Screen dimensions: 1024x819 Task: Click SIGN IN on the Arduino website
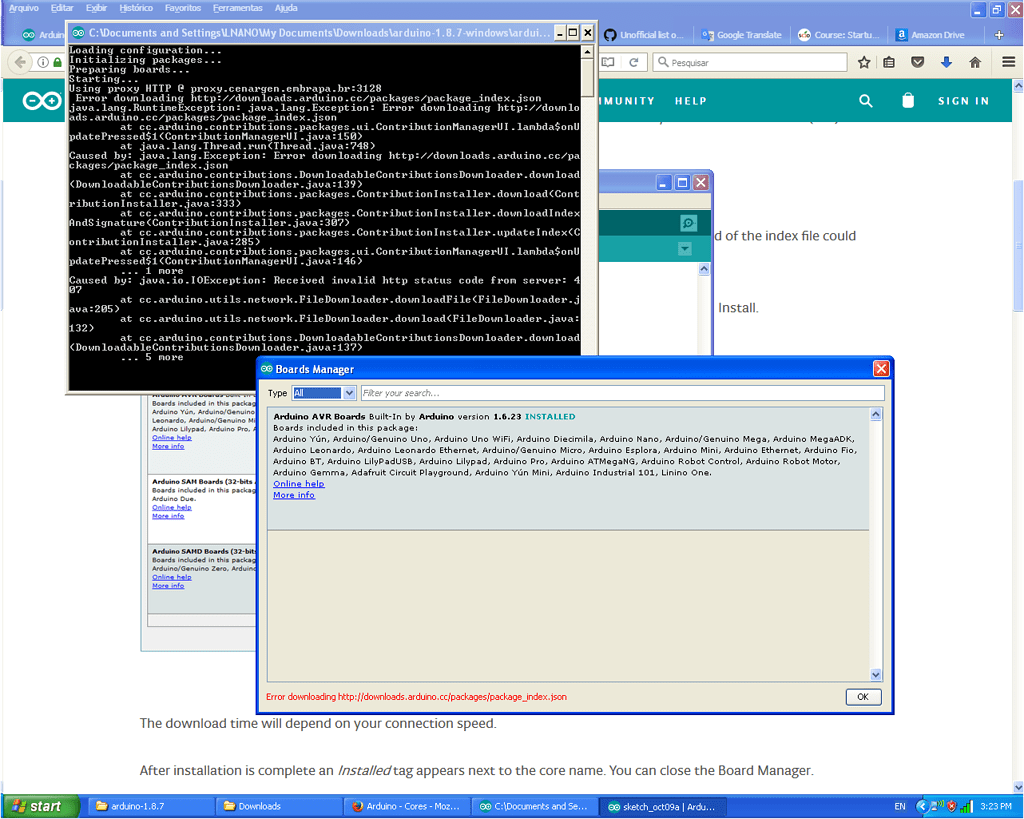pyautogui.click(x=963, y=100)
